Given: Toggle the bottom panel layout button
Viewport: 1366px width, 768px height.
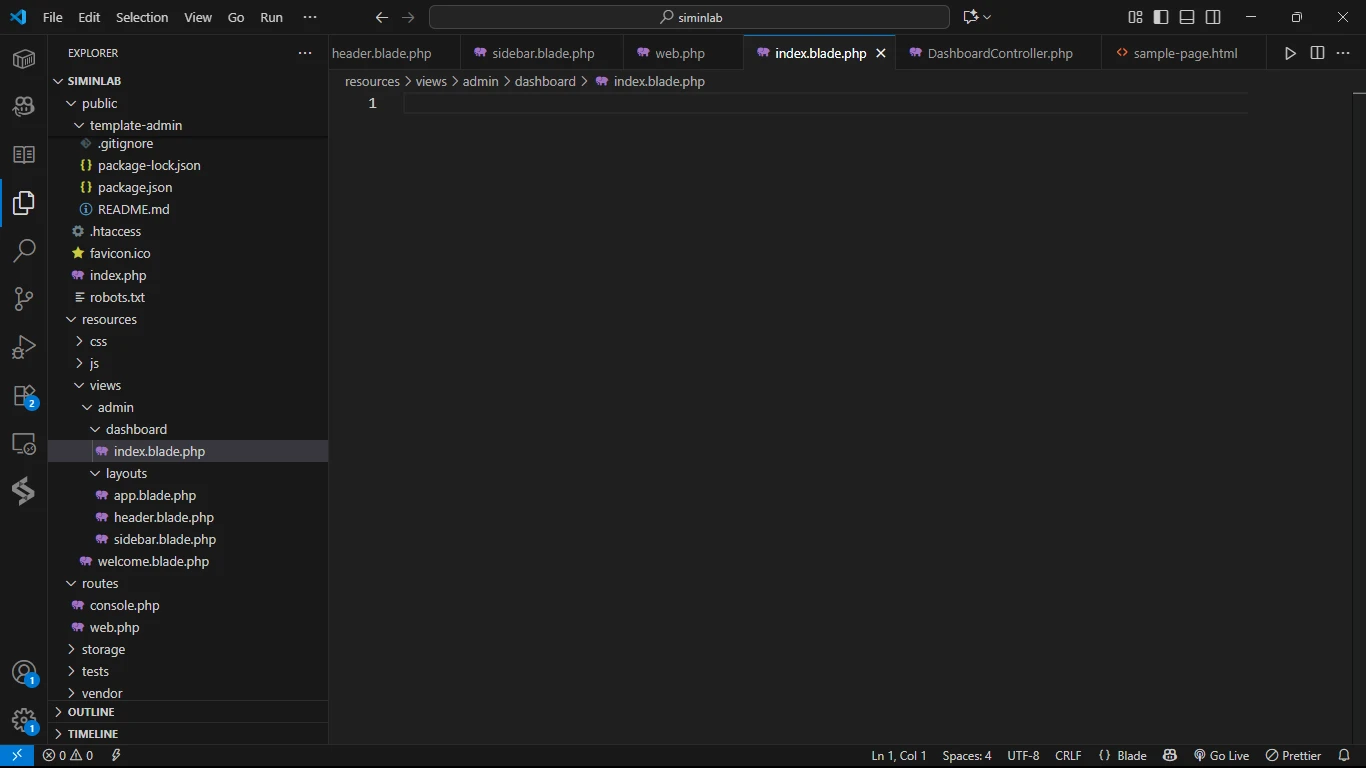Looking at the screenshot, I should coord(1187,17).
